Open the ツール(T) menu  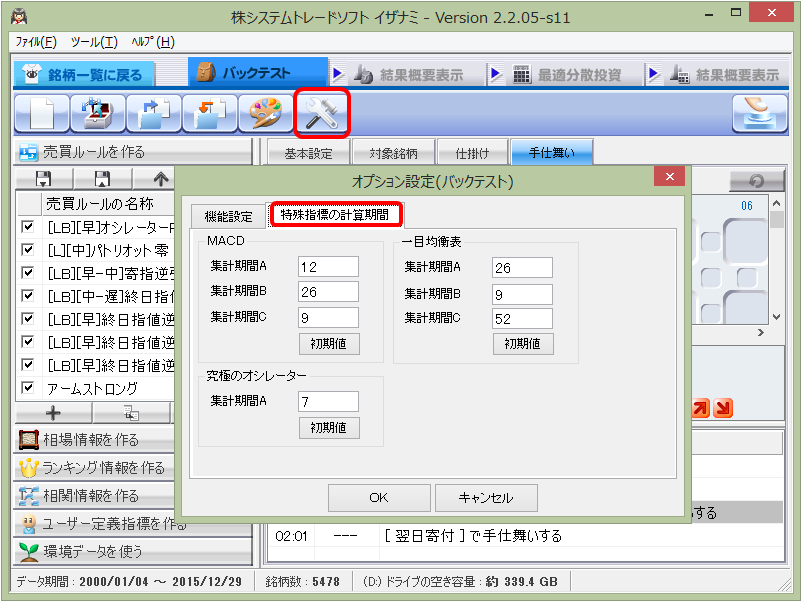pyautogui.click(x=94, y=41)
